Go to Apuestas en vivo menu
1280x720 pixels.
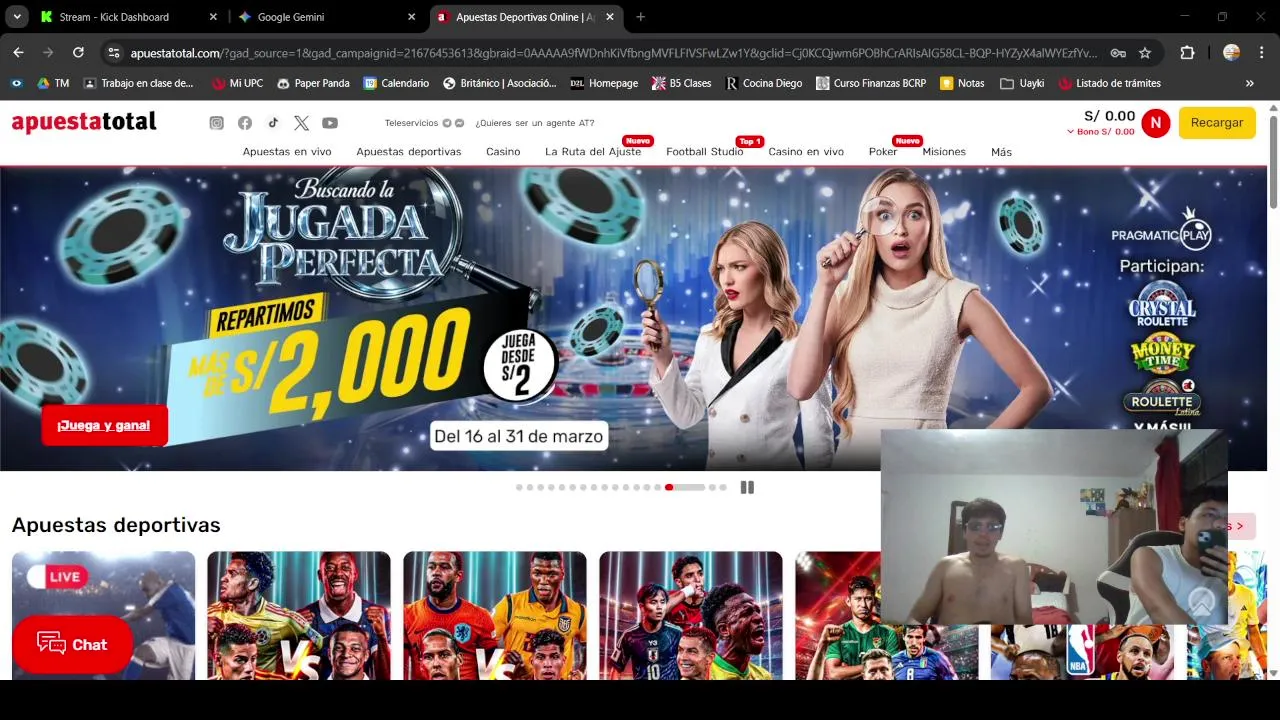(287, 152)
